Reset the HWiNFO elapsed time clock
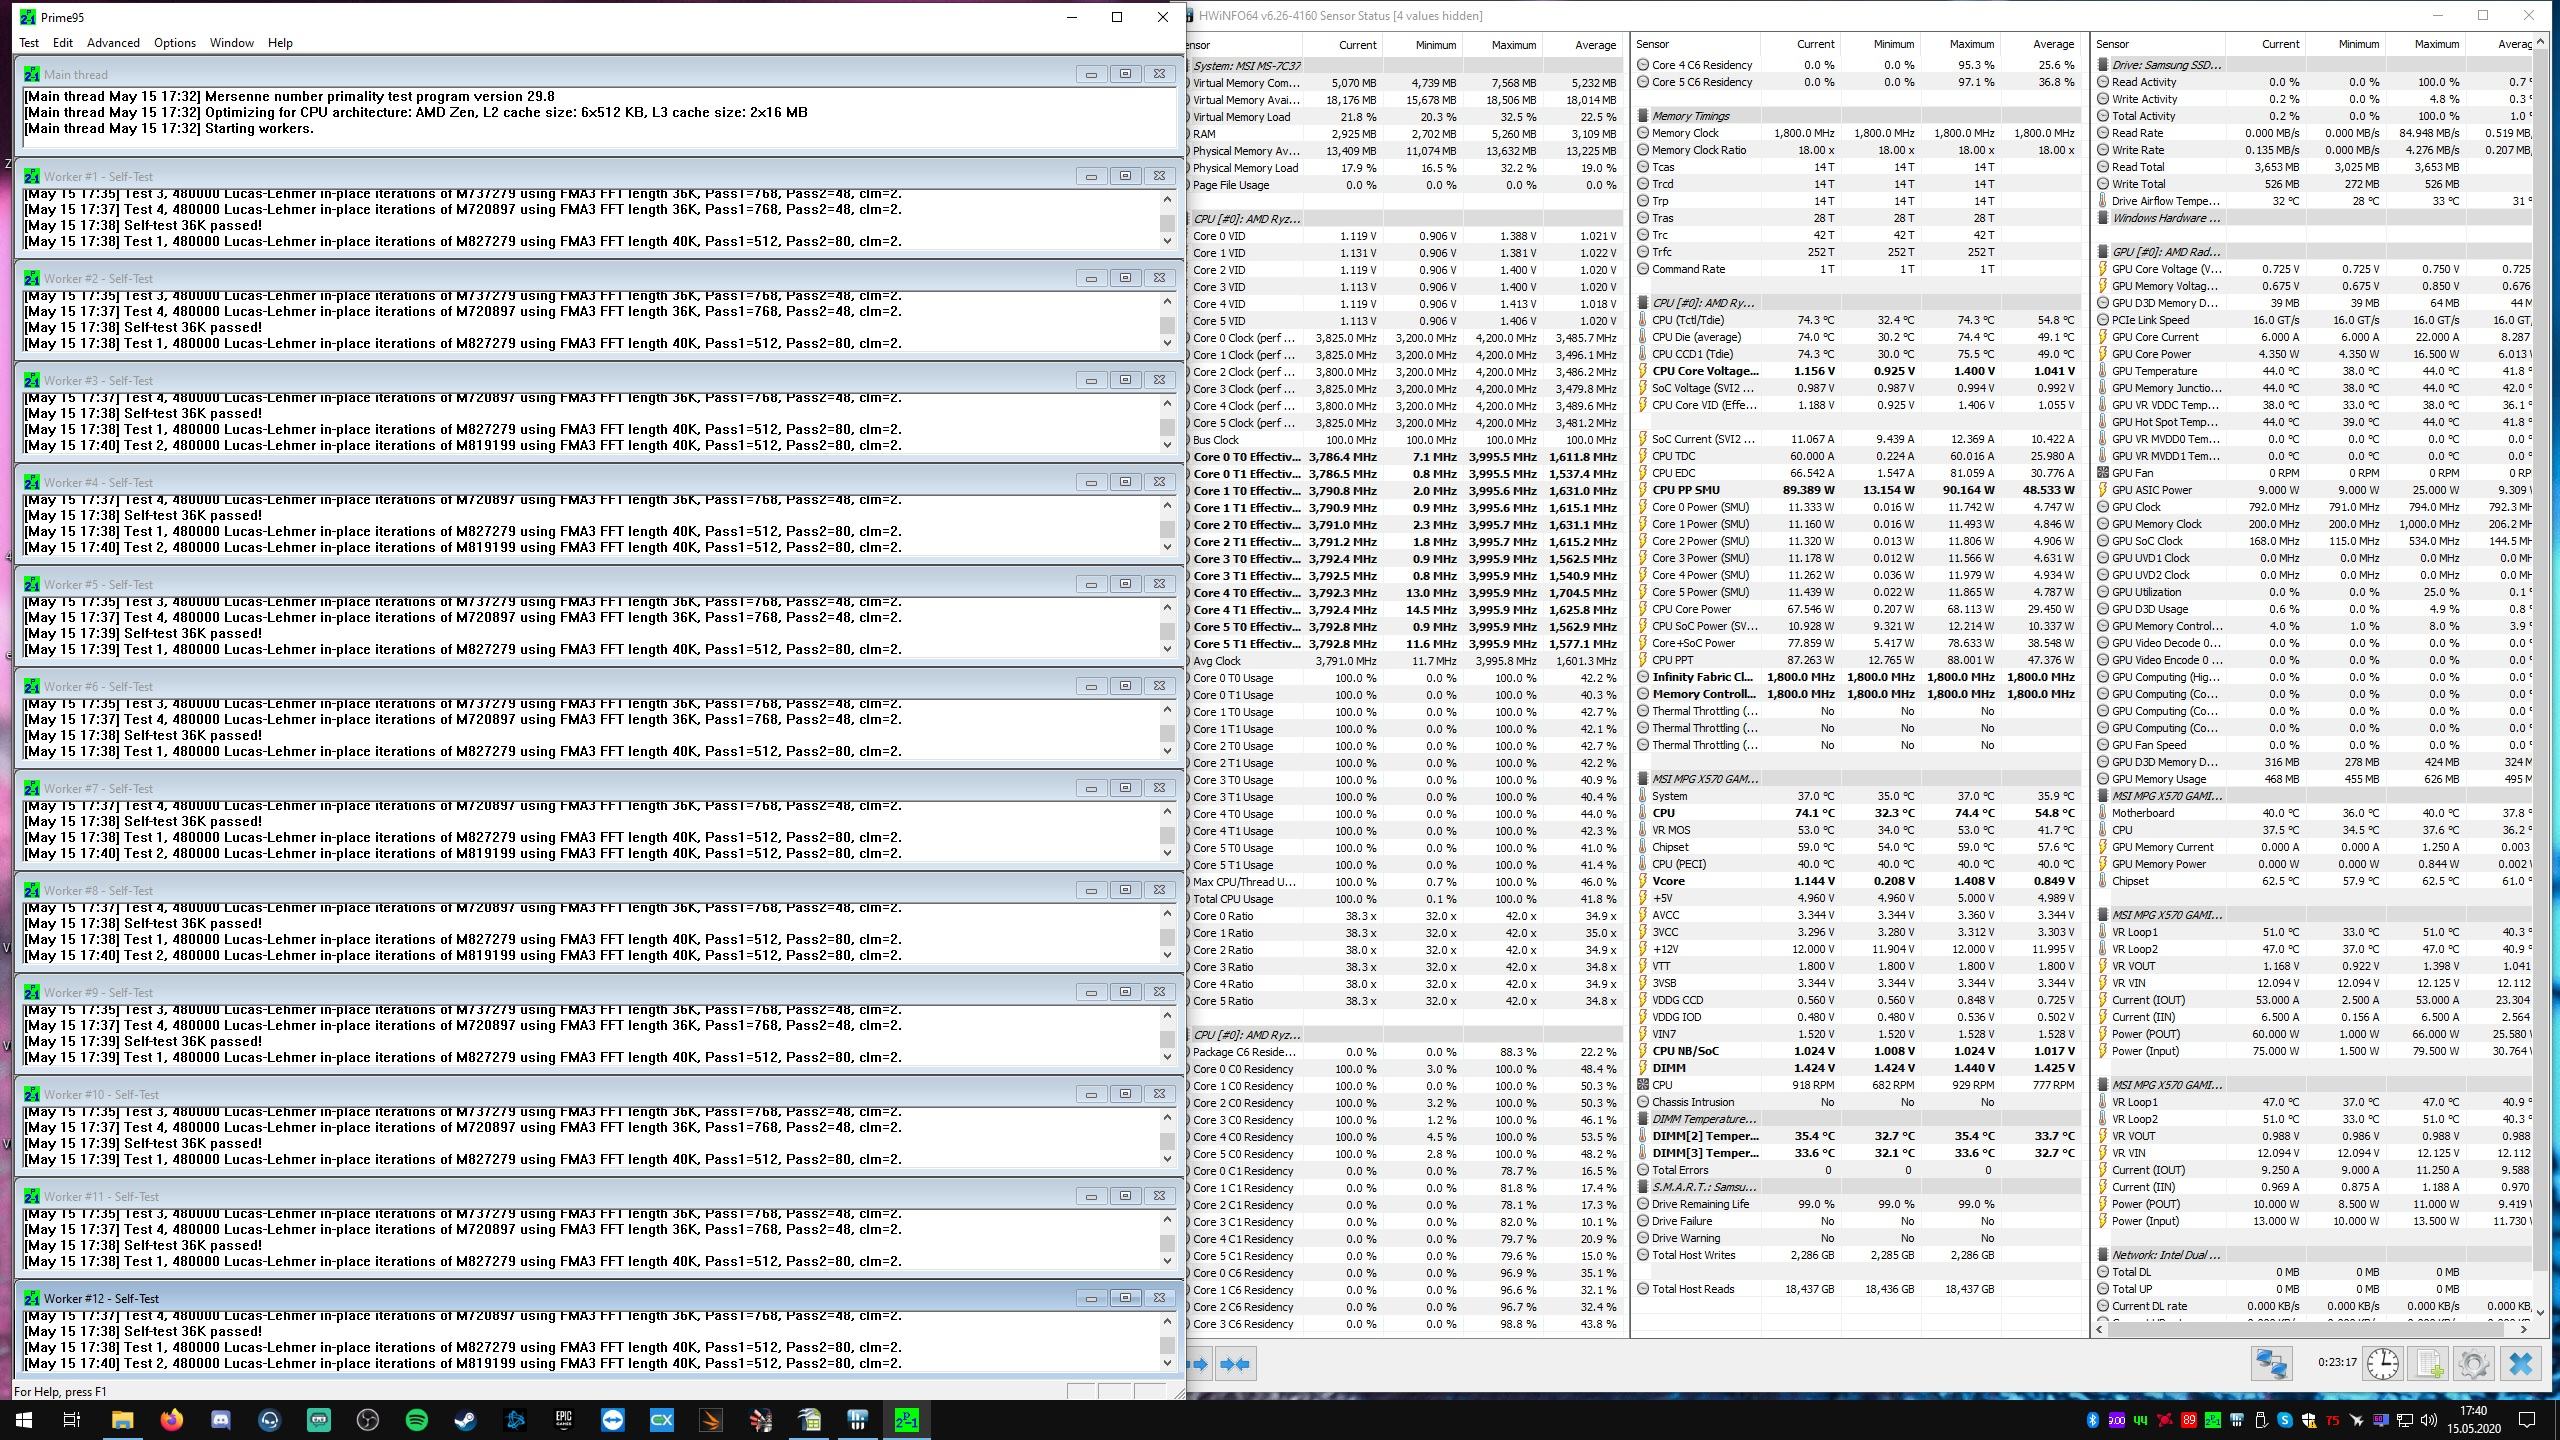The width and height of the screenshot is (2560, 1440). (2383, 1364)
